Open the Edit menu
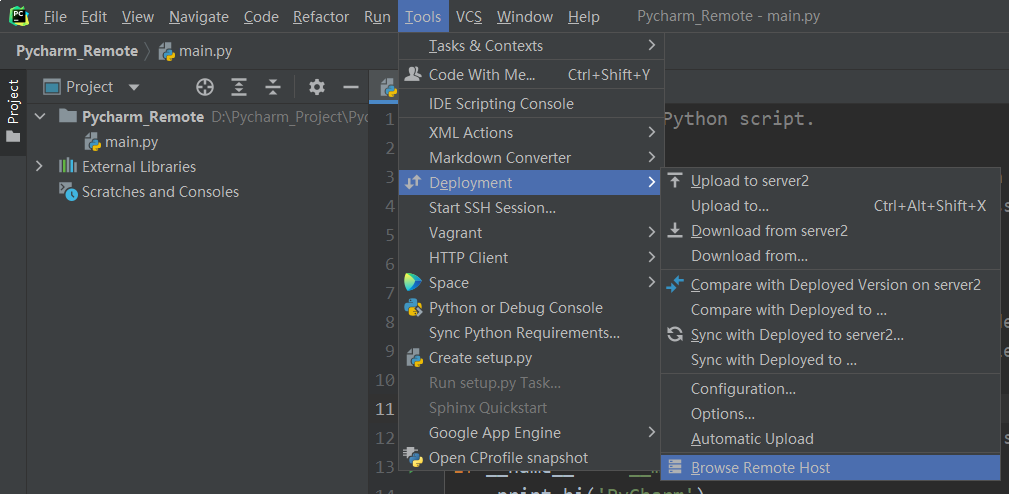 point(94,17)
